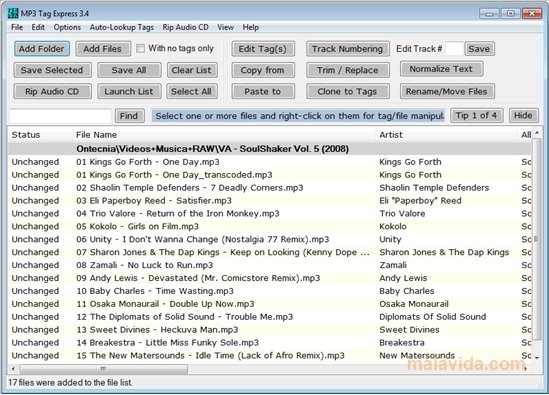
Task: Open the File menu
Action: [17, 27]
